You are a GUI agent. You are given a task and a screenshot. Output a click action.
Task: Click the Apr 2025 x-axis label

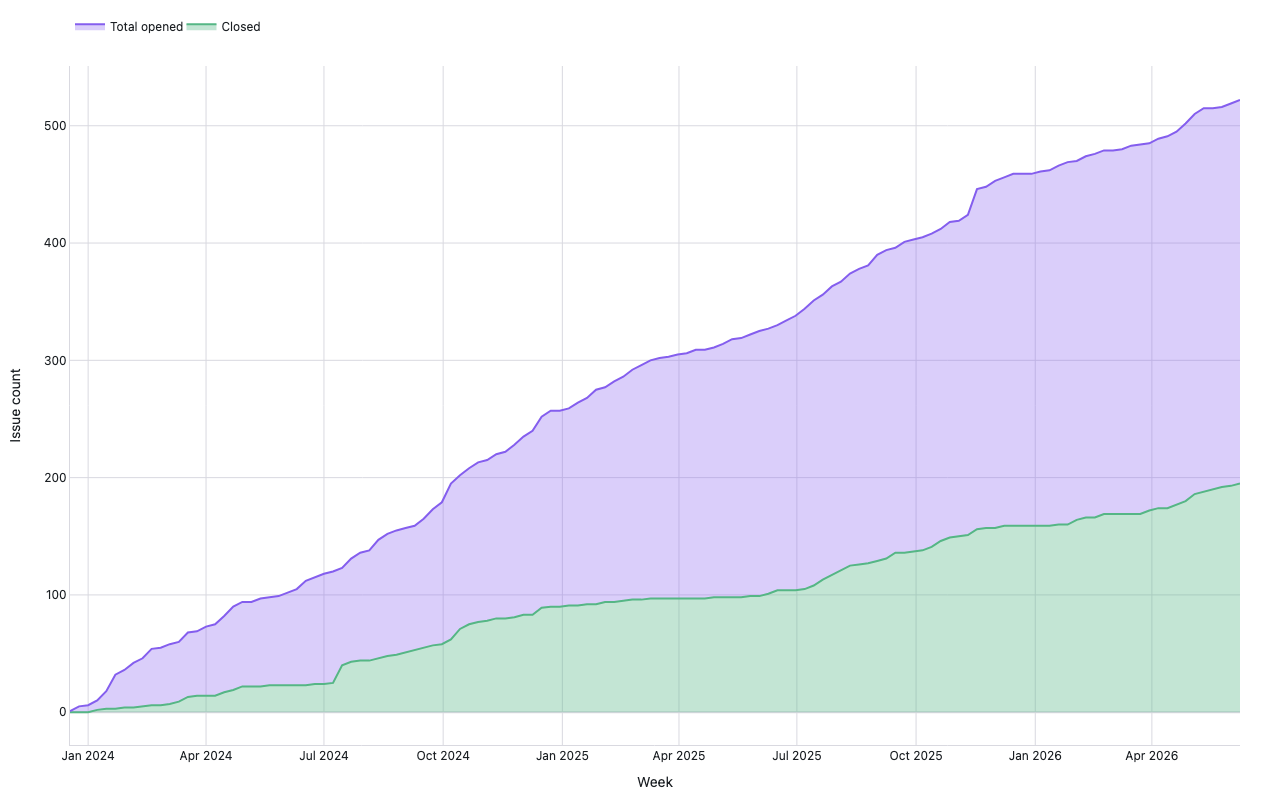coord(679,756)
